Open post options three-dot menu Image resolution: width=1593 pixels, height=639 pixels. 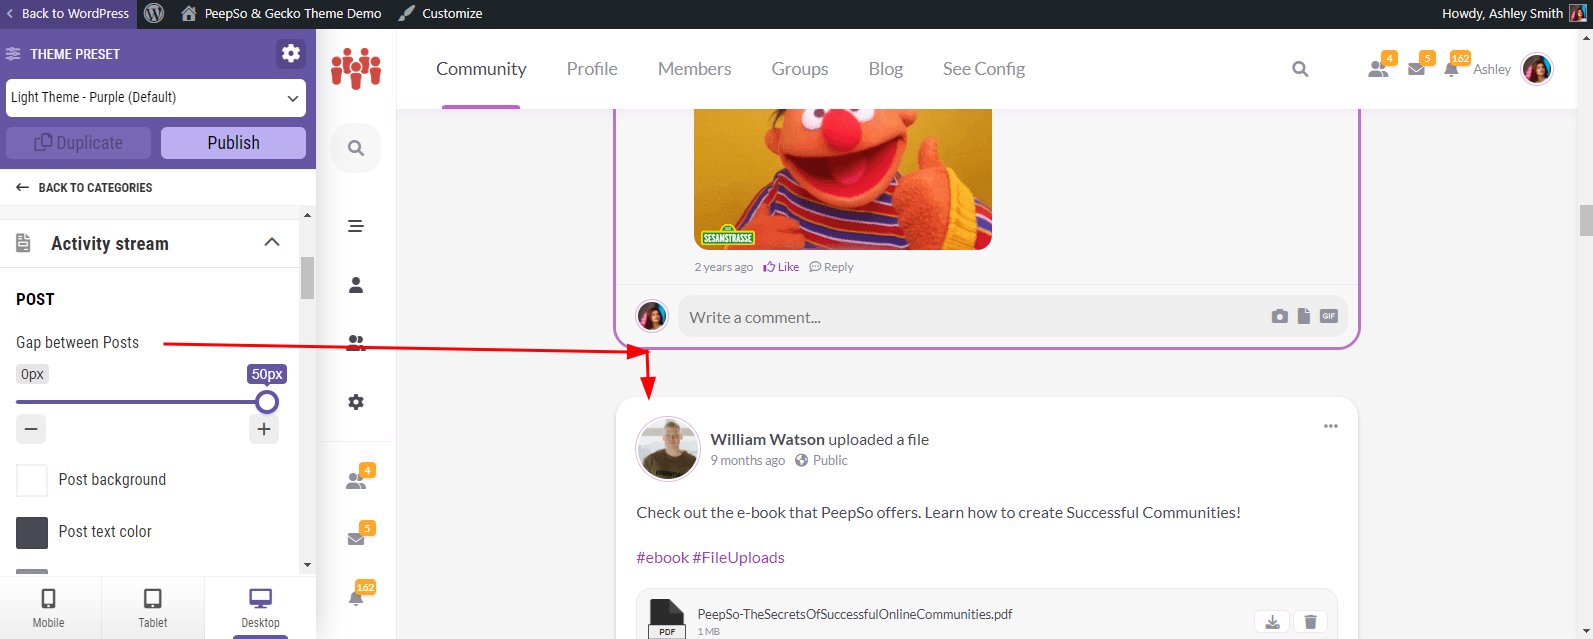1330,426
